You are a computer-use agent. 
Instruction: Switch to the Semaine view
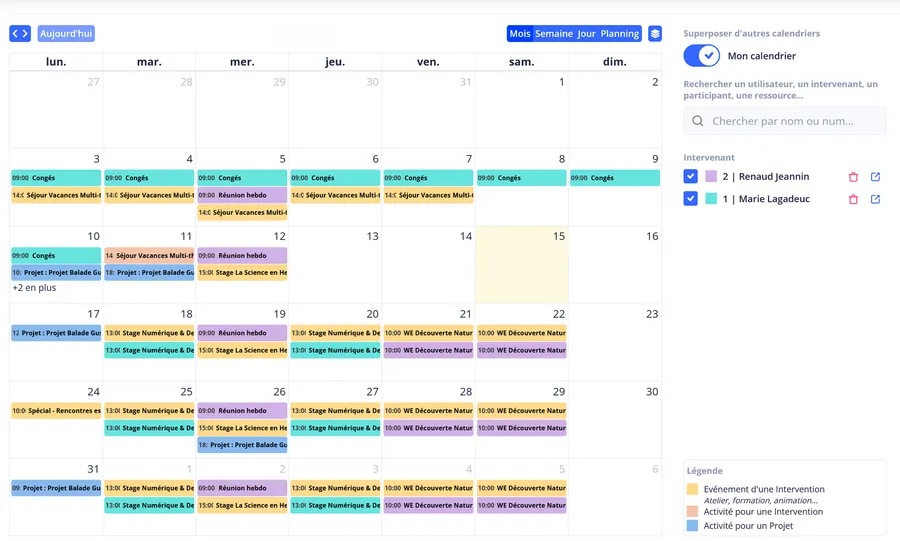pyautogui.click(x=554, y=34)
